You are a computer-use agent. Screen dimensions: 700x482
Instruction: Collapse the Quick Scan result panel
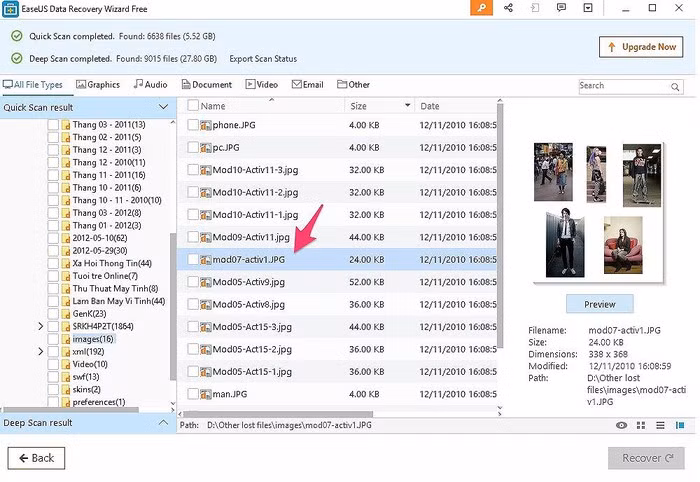[x=163, y=107]
